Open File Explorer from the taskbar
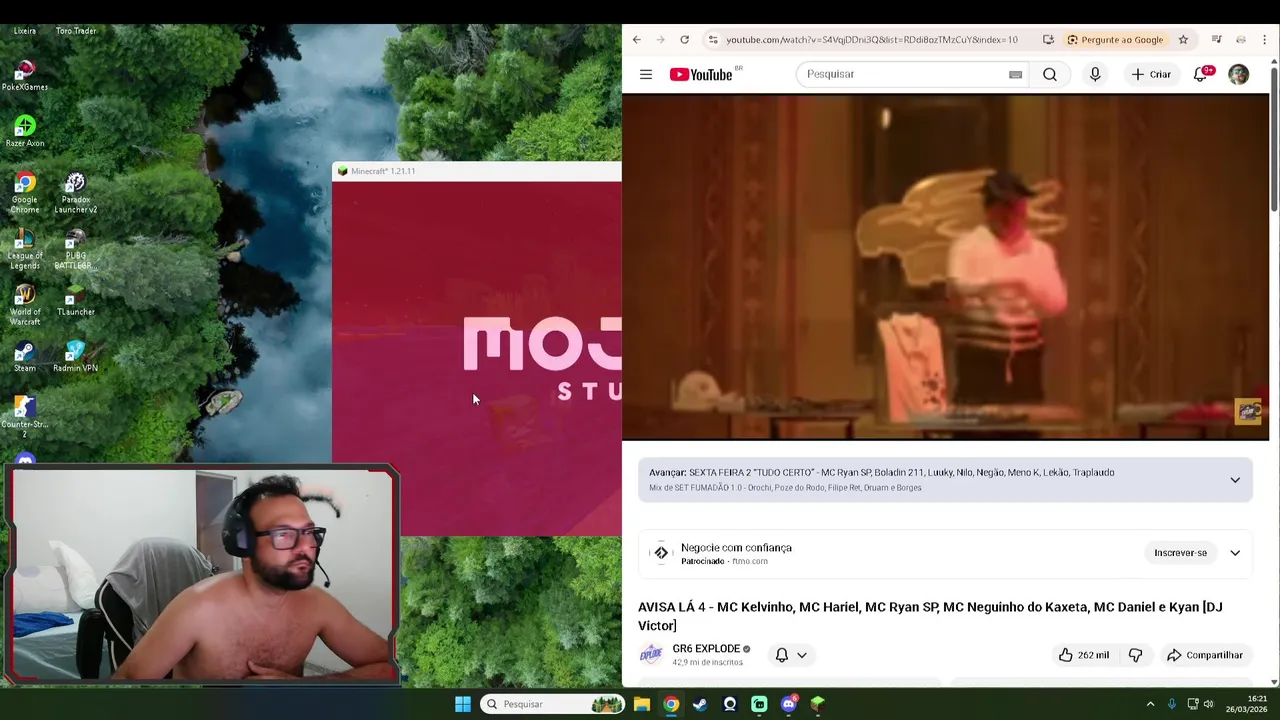The image size is (1280, 720). pos(642,704)
